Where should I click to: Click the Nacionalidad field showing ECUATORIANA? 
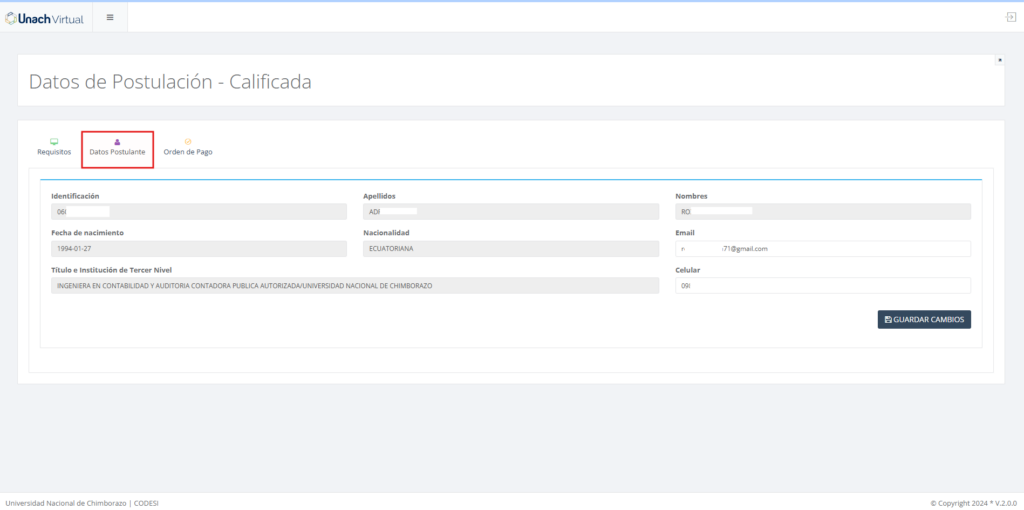(510, 249)
